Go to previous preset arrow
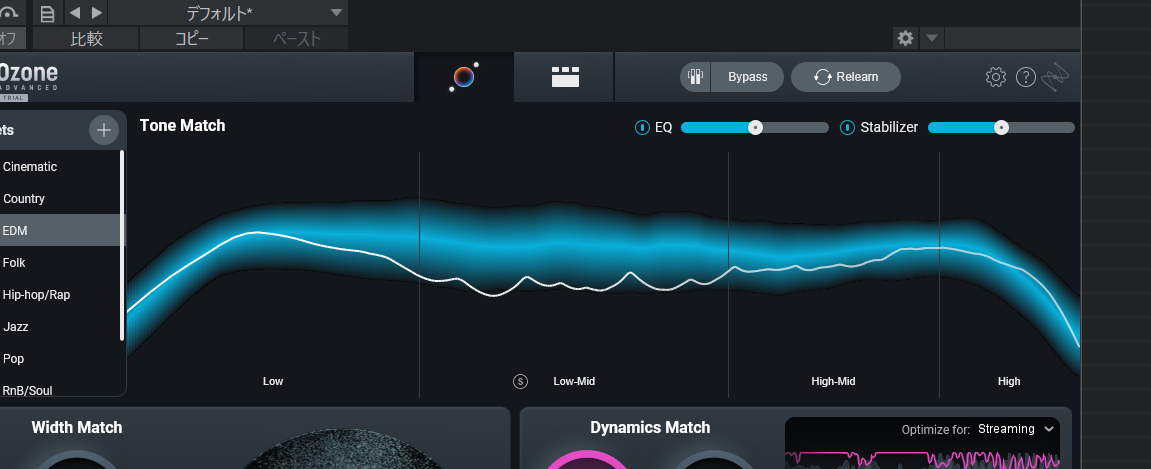 74,12
